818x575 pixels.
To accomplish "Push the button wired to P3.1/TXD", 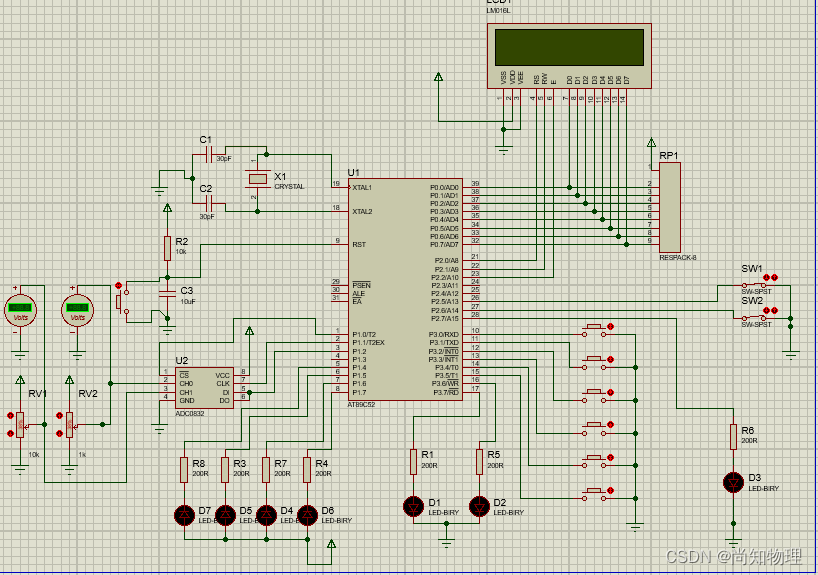I will point(594,363).
